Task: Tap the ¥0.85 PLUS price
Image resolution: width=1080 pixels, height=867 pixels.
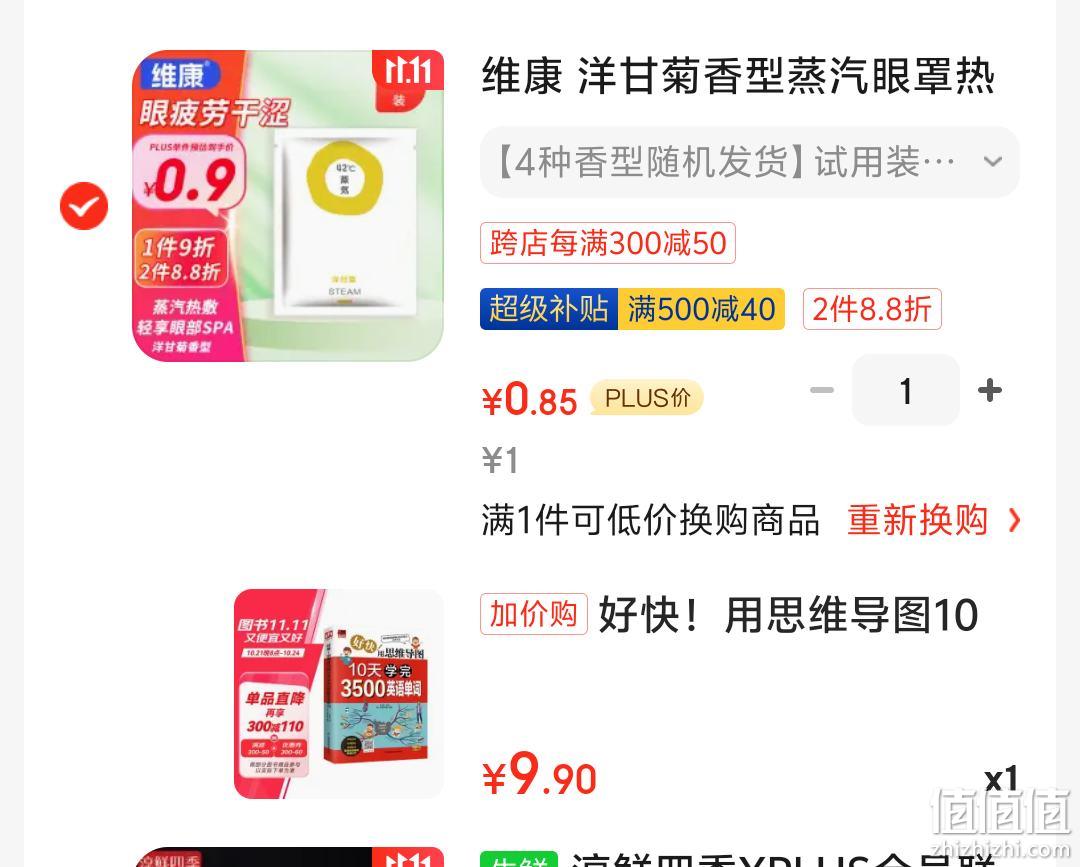Action: click(x=529, y=399)
